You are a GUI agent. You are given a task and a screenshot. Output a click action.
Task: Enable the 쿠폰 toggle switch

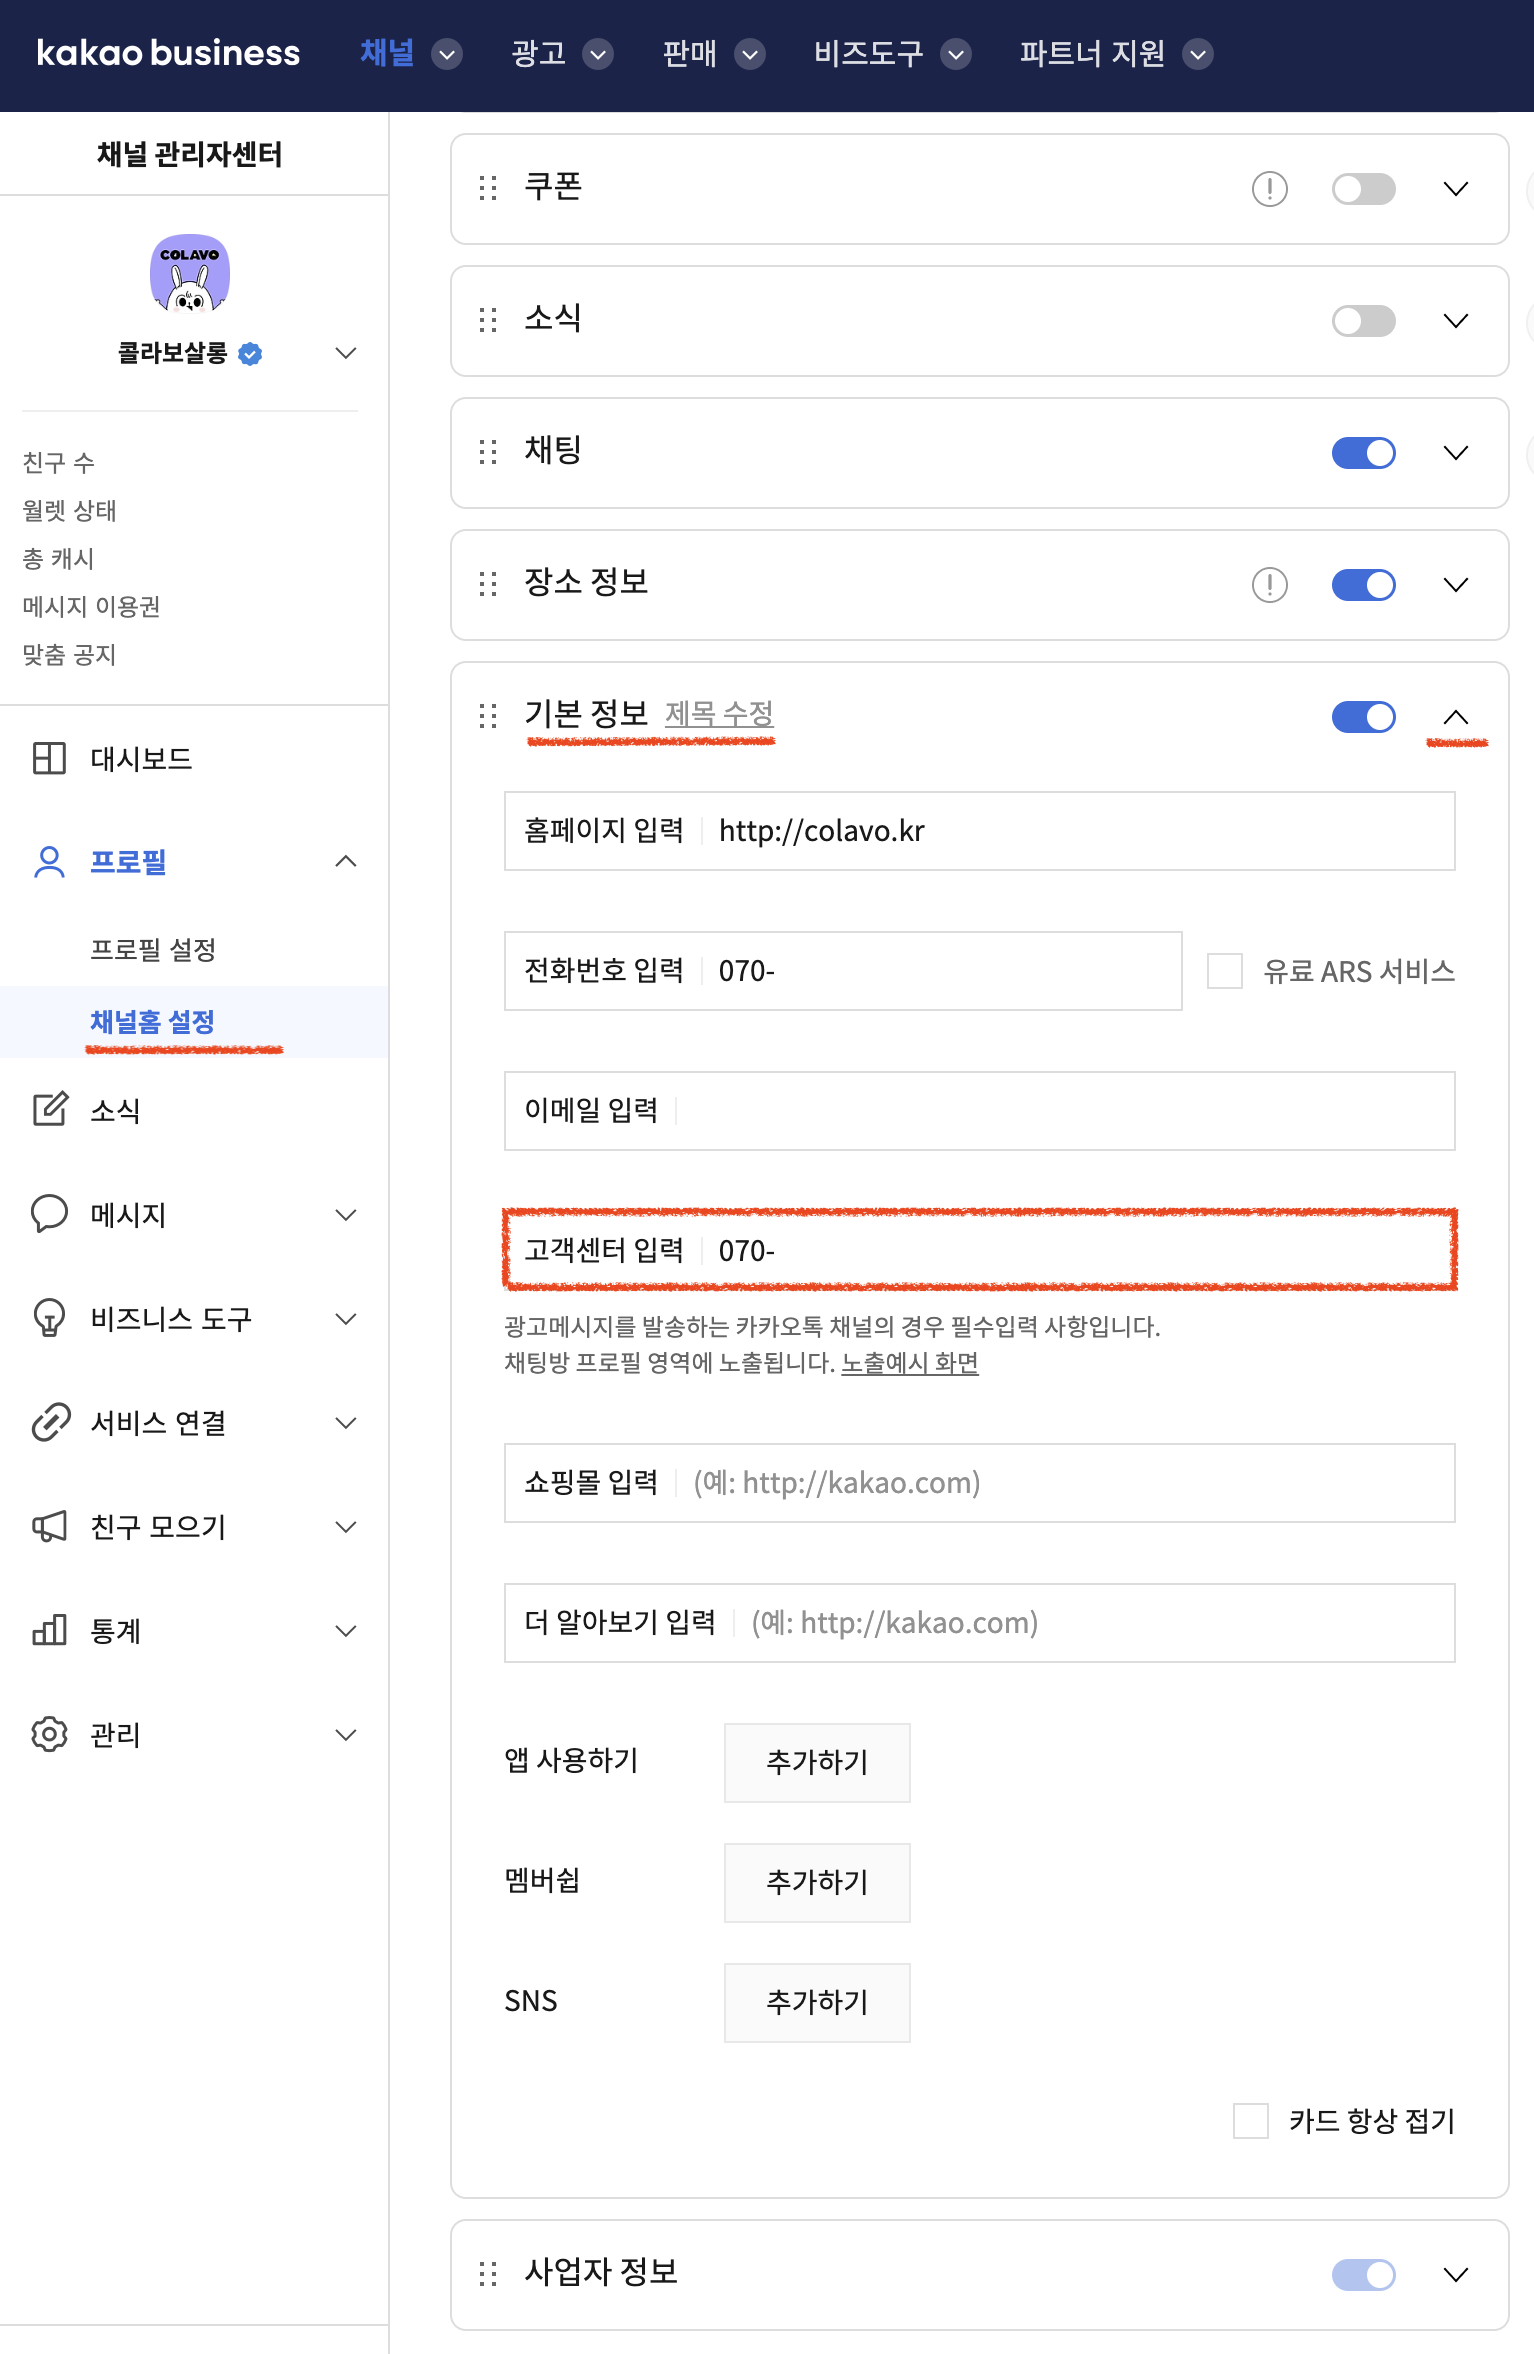pos(1363,188)
